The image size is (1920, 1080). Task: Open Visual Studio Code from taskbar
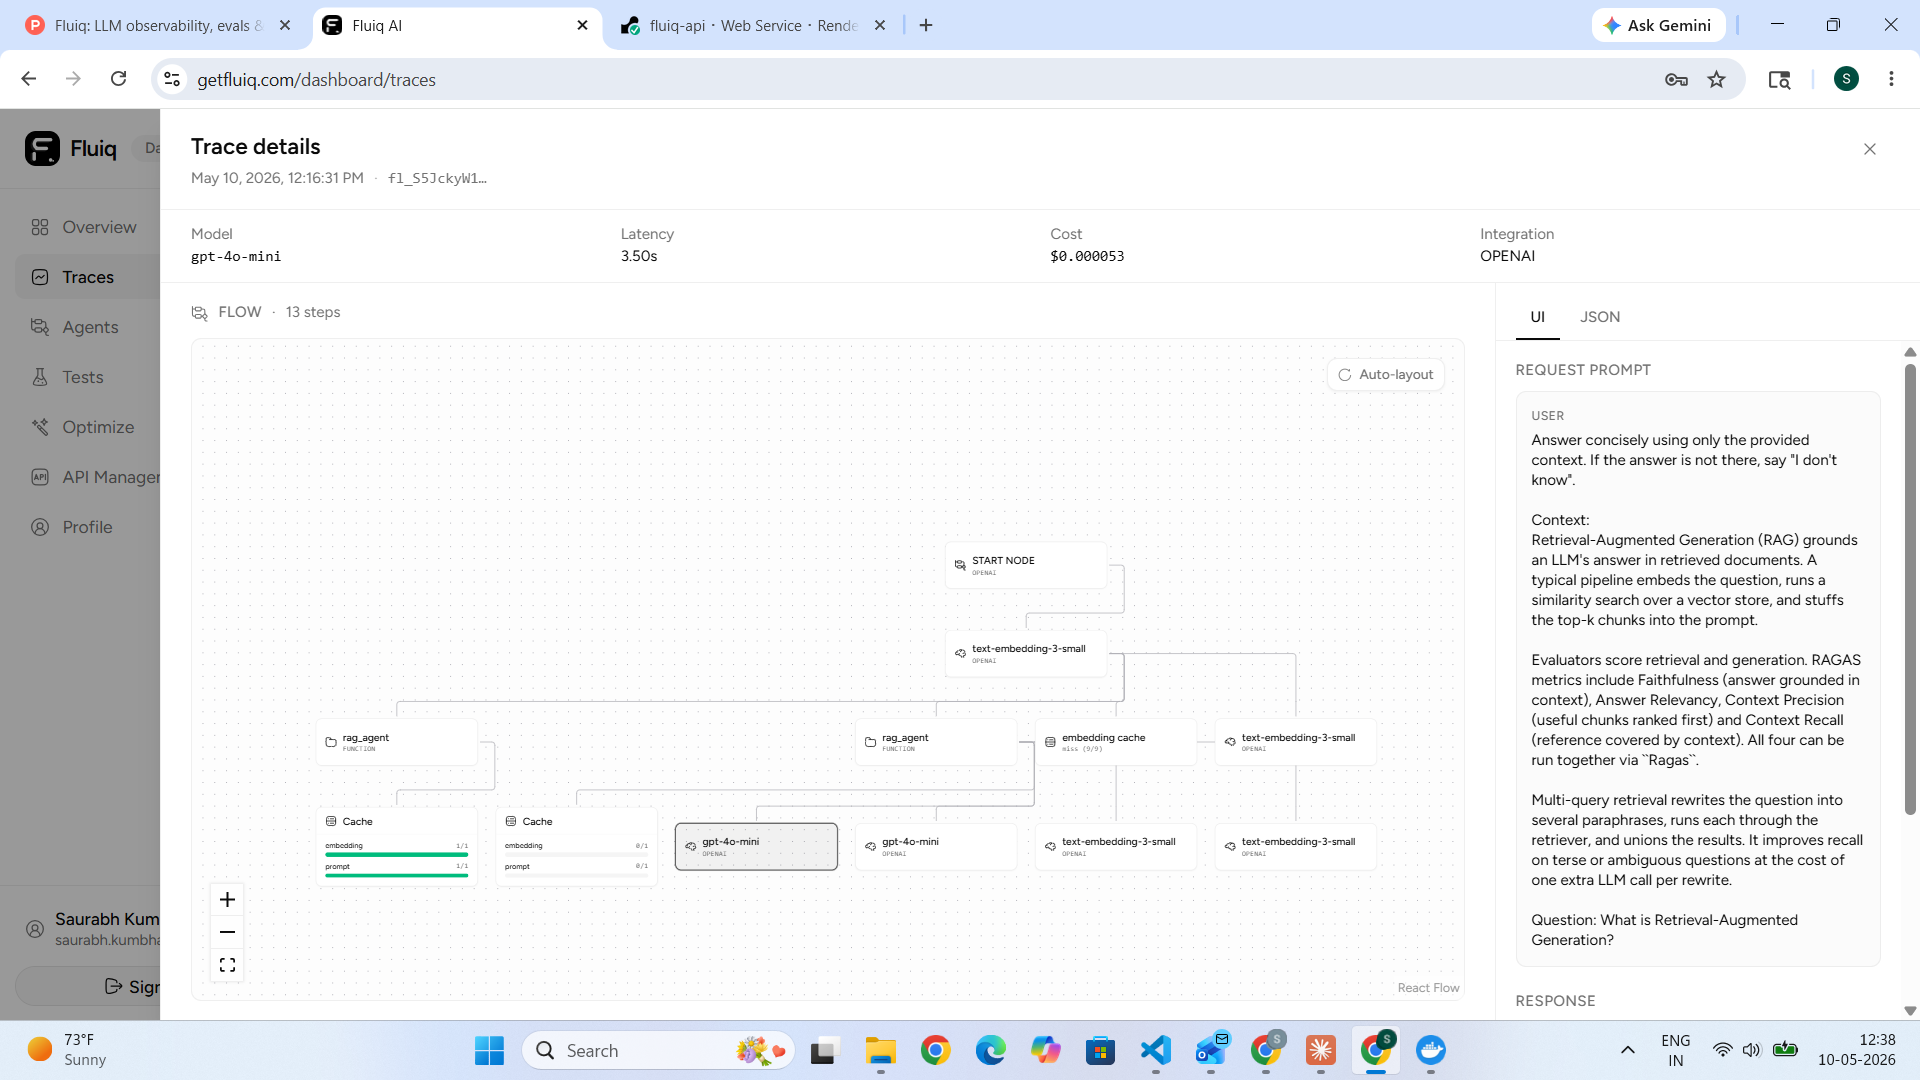pyautogui.click(x=1155, y=1050)
